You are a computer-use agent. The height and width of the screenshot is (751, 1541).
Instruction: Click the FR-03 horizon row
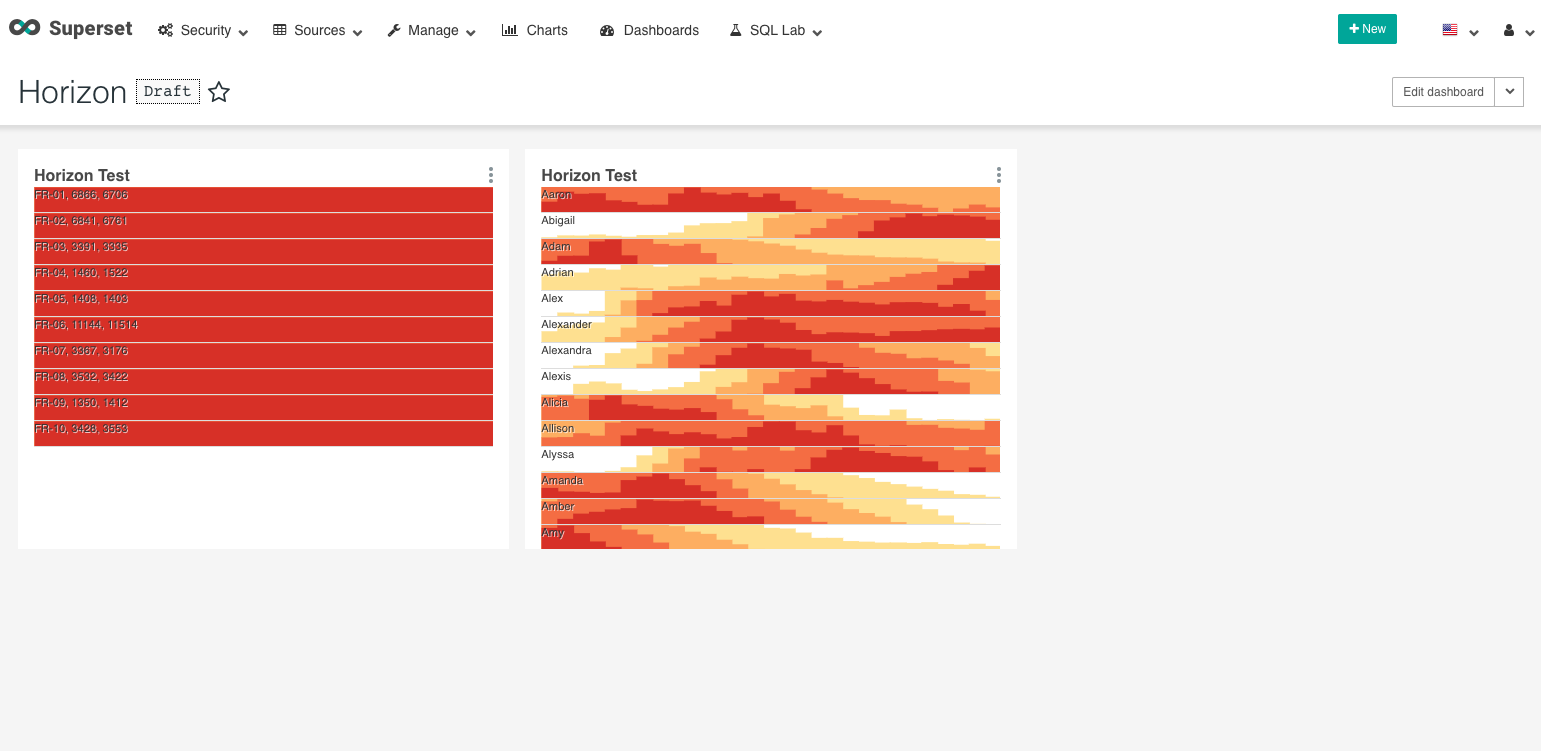[x=263, y=251]
